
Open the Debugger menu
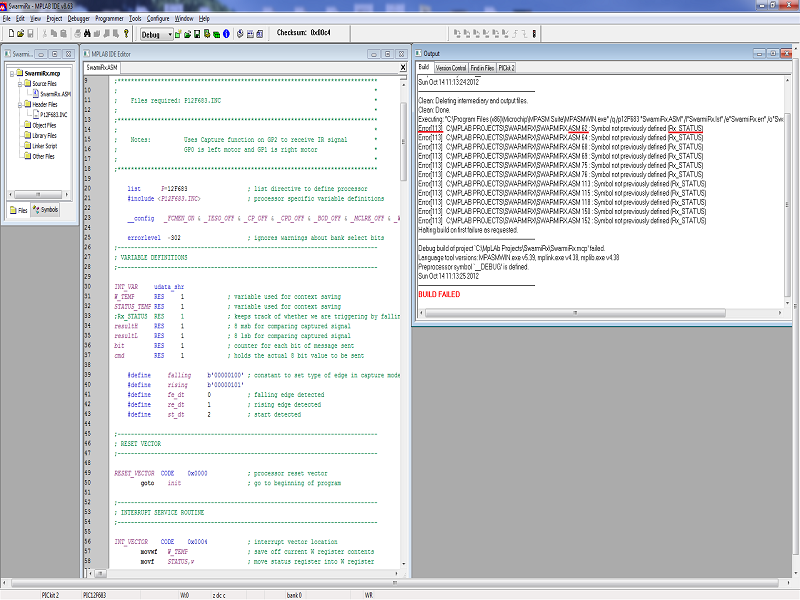(79, 19)
